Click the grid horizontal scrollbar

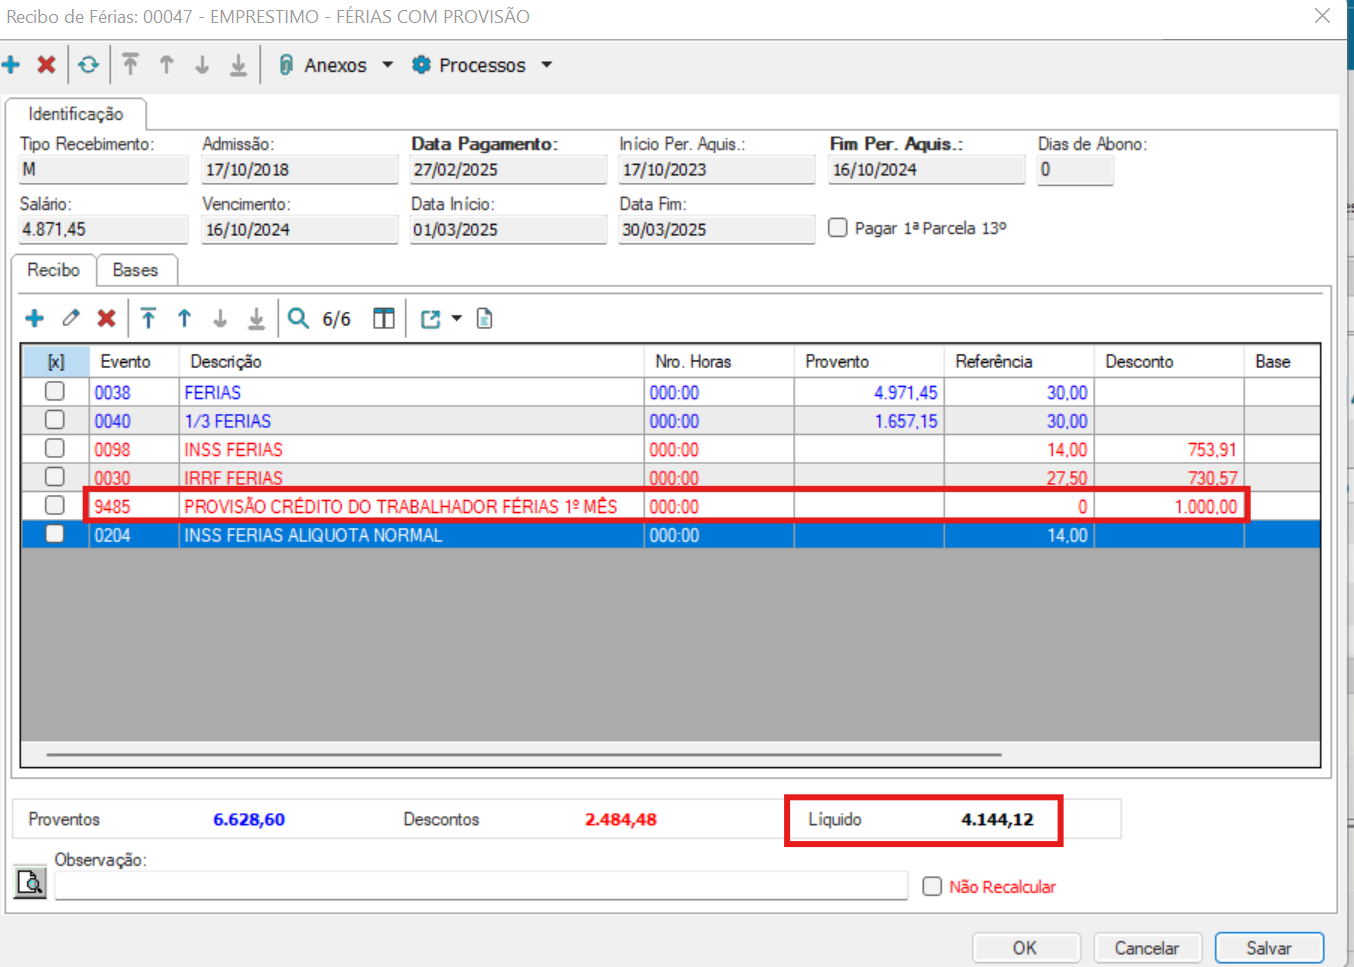coord(524,755)
